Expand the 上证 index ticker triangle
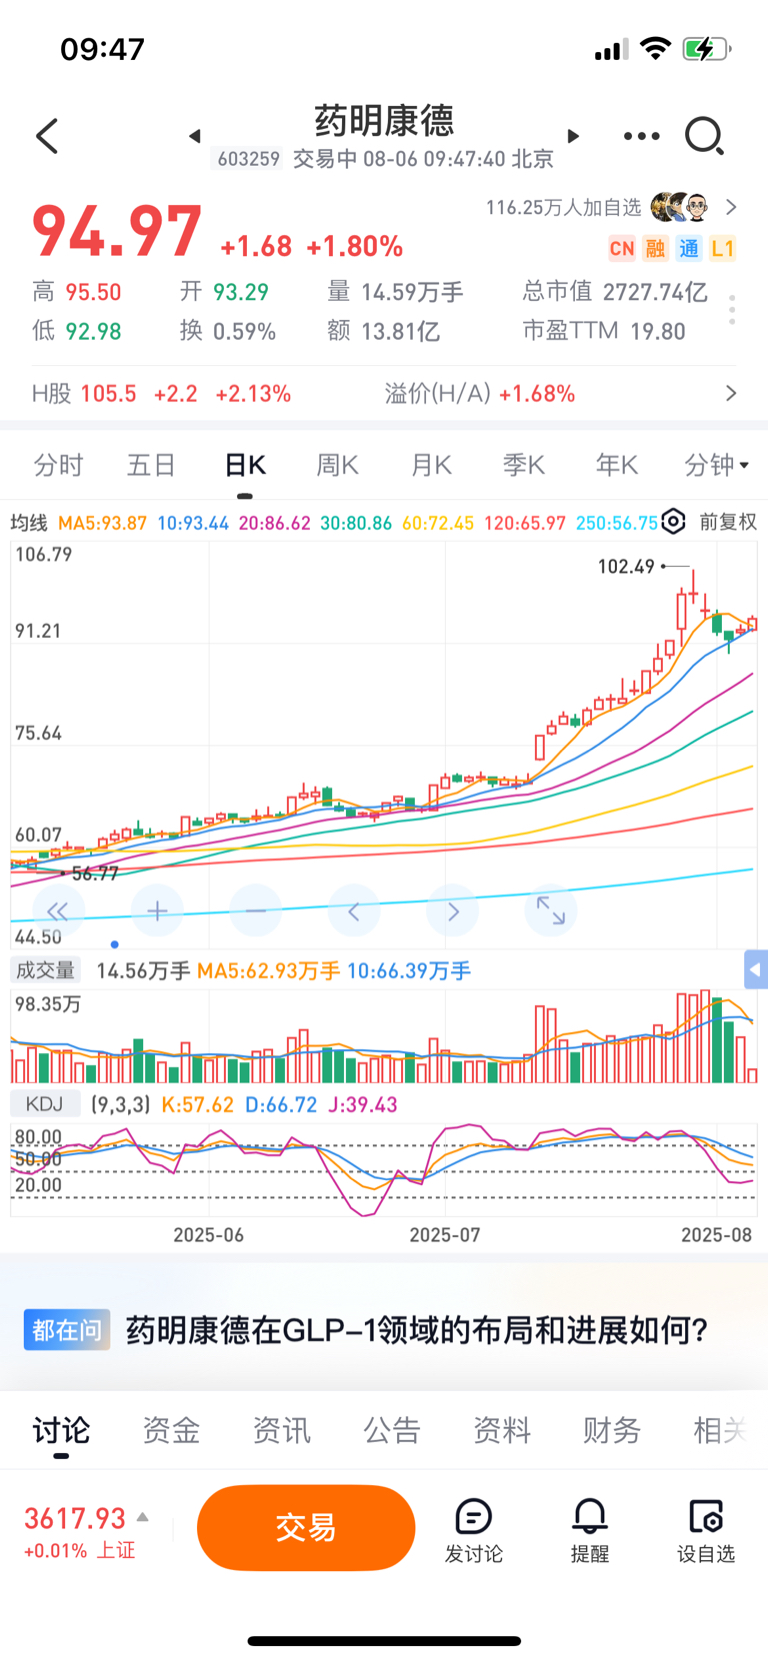This screenshot has width=768, height=1663. coord(143,1517)
